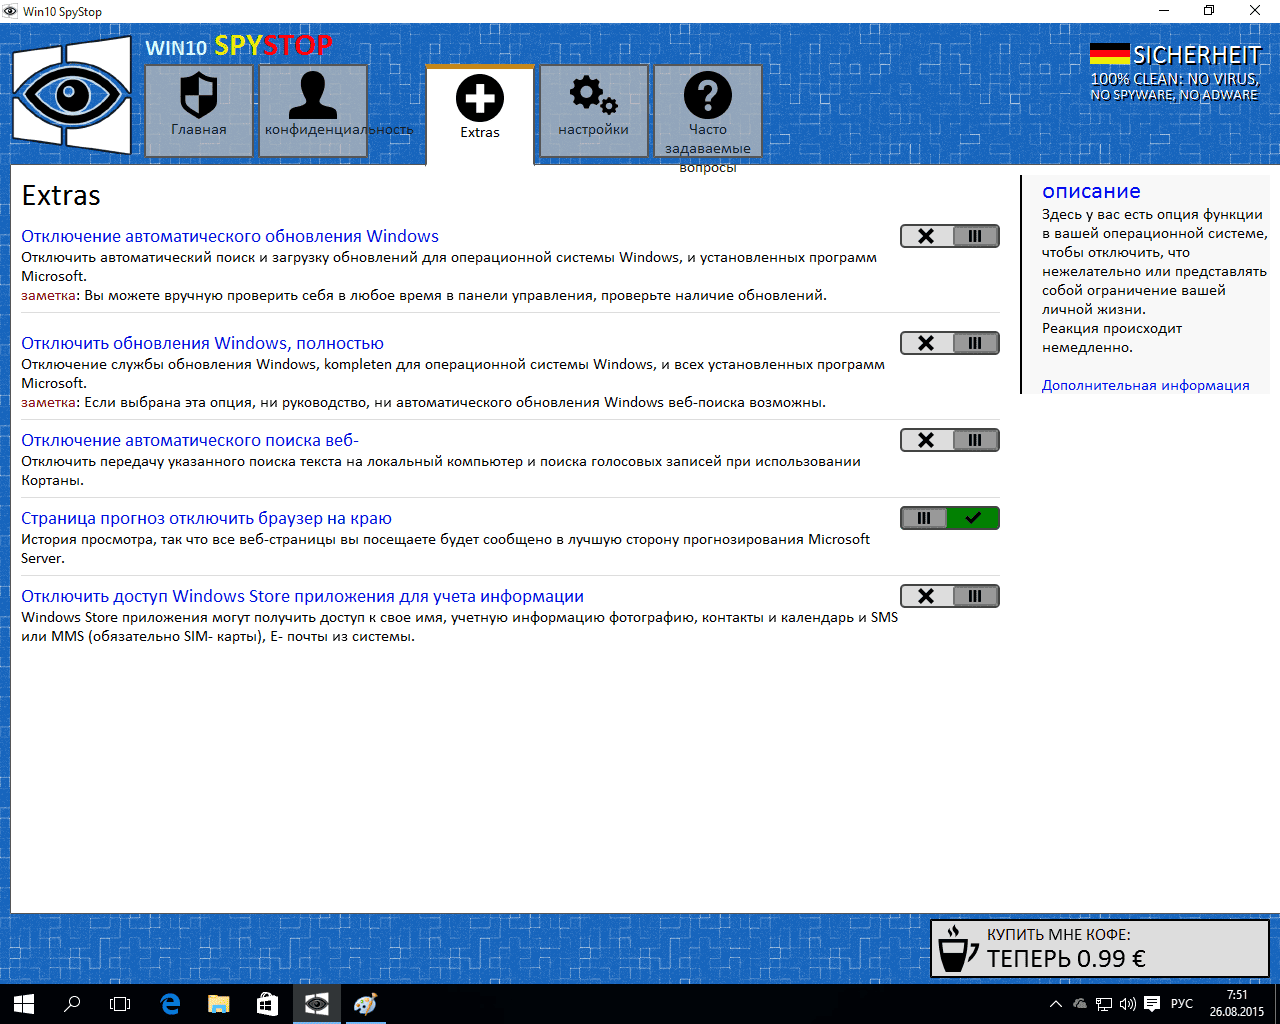Open Task View on taskbar
The width and height of the screenshot is (1280, 1024).
[120, 1004]
